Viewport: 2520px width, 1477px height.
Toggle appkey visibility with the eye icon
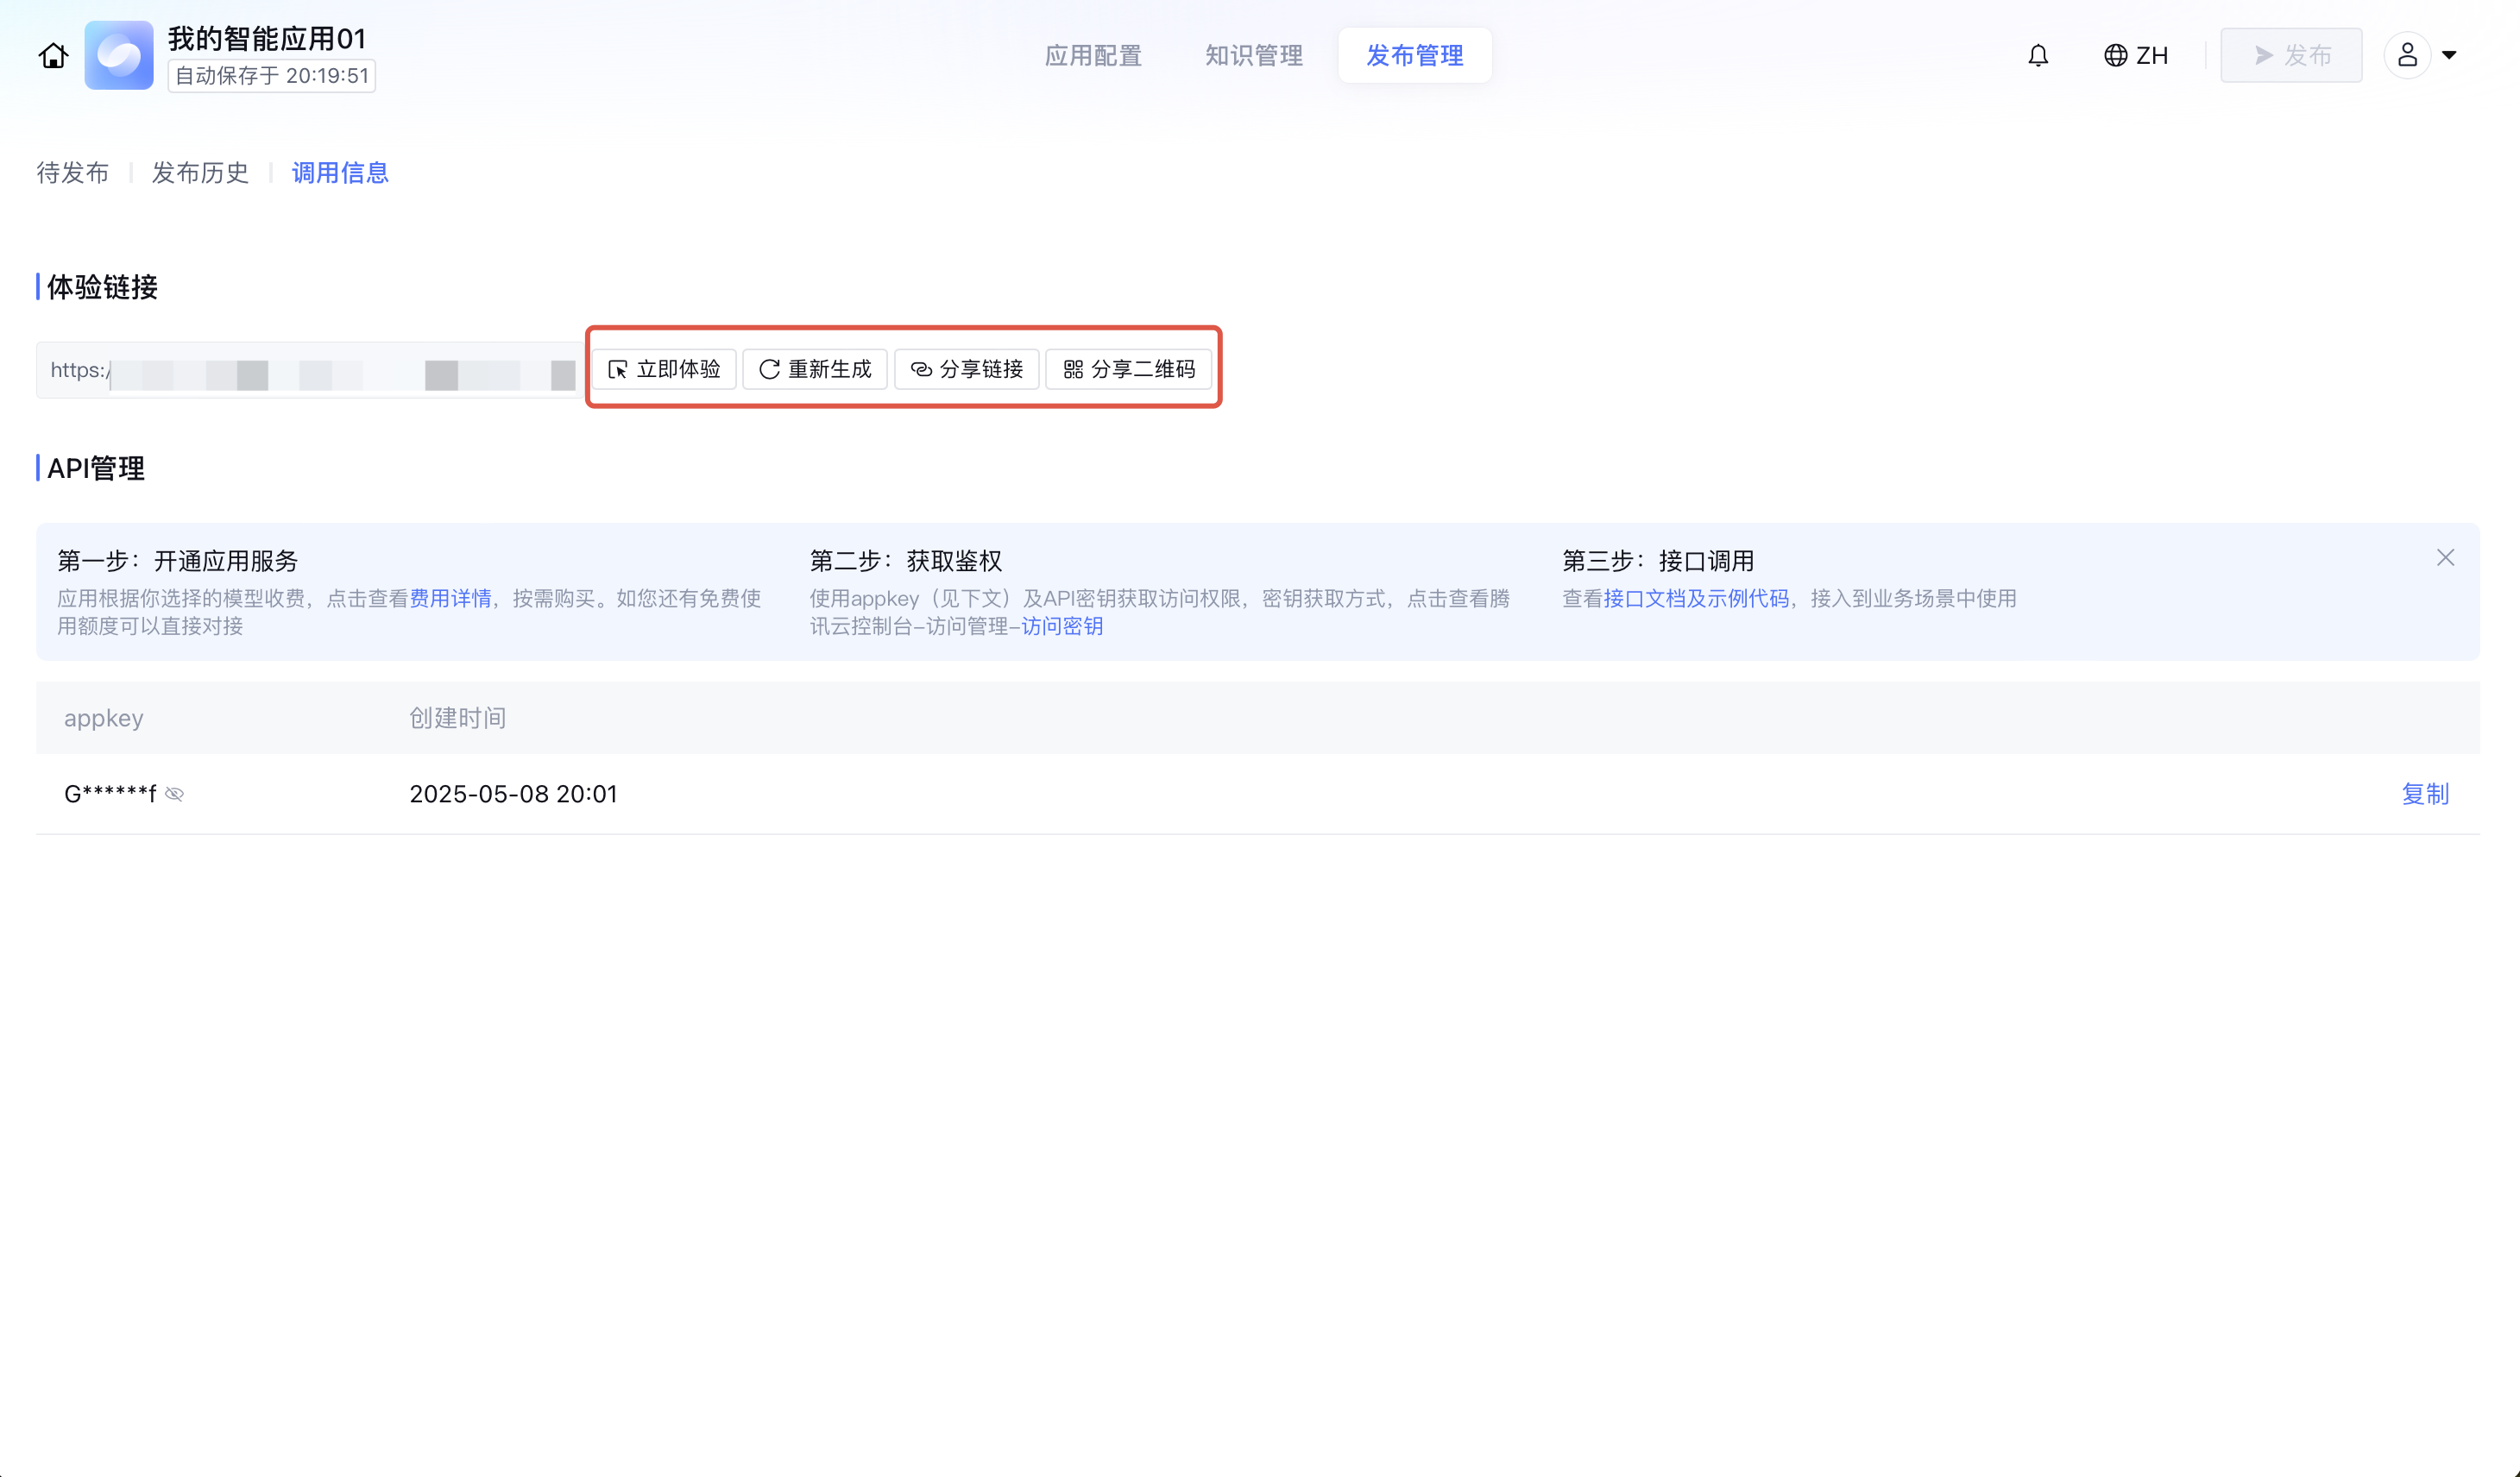[x=175, y=794]
